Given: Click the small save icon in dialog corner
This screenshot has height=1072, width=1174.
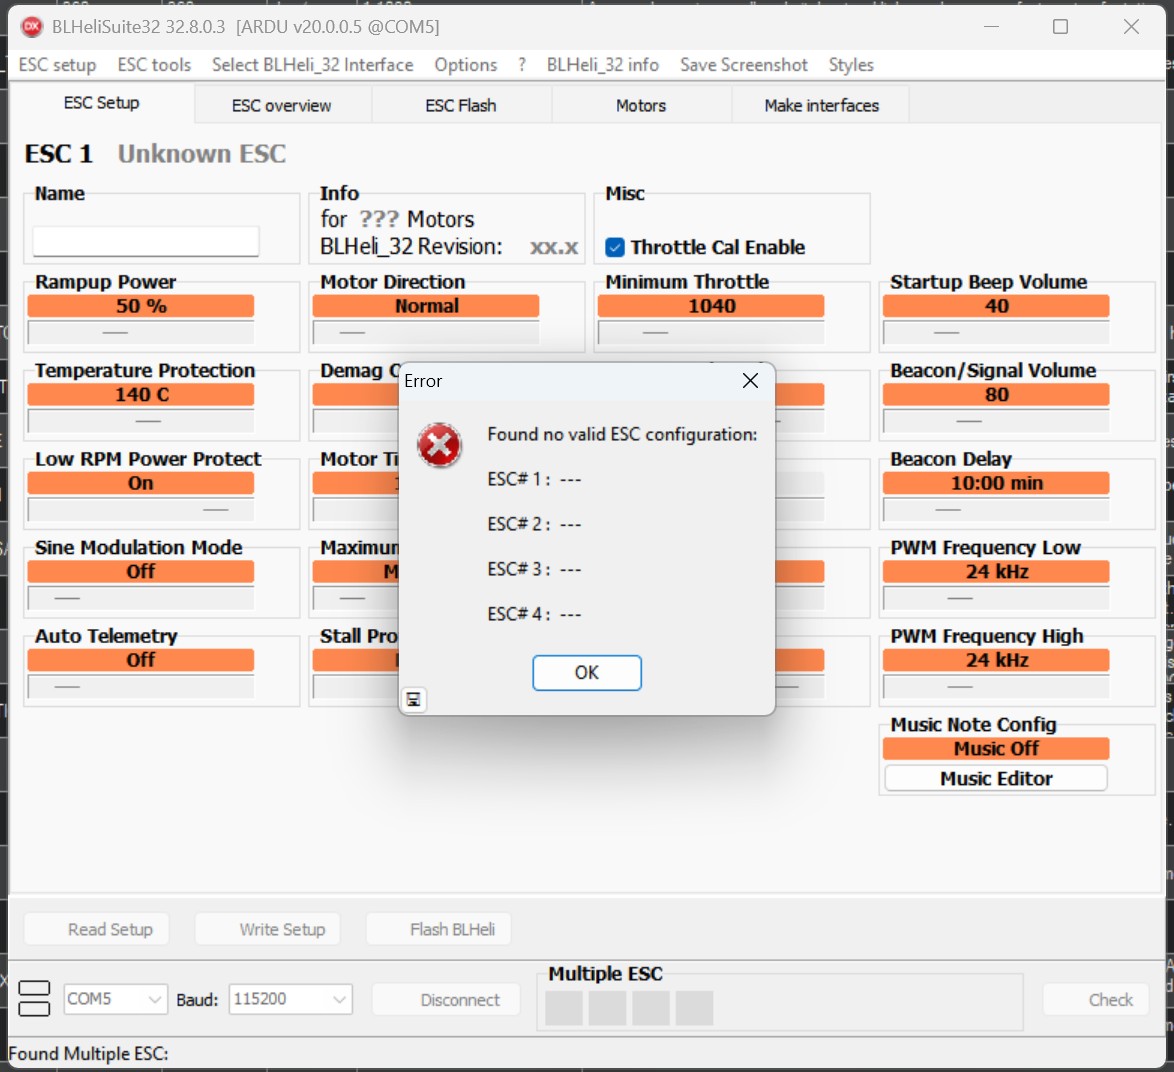Looking at the screenshot, I should 414,700.
